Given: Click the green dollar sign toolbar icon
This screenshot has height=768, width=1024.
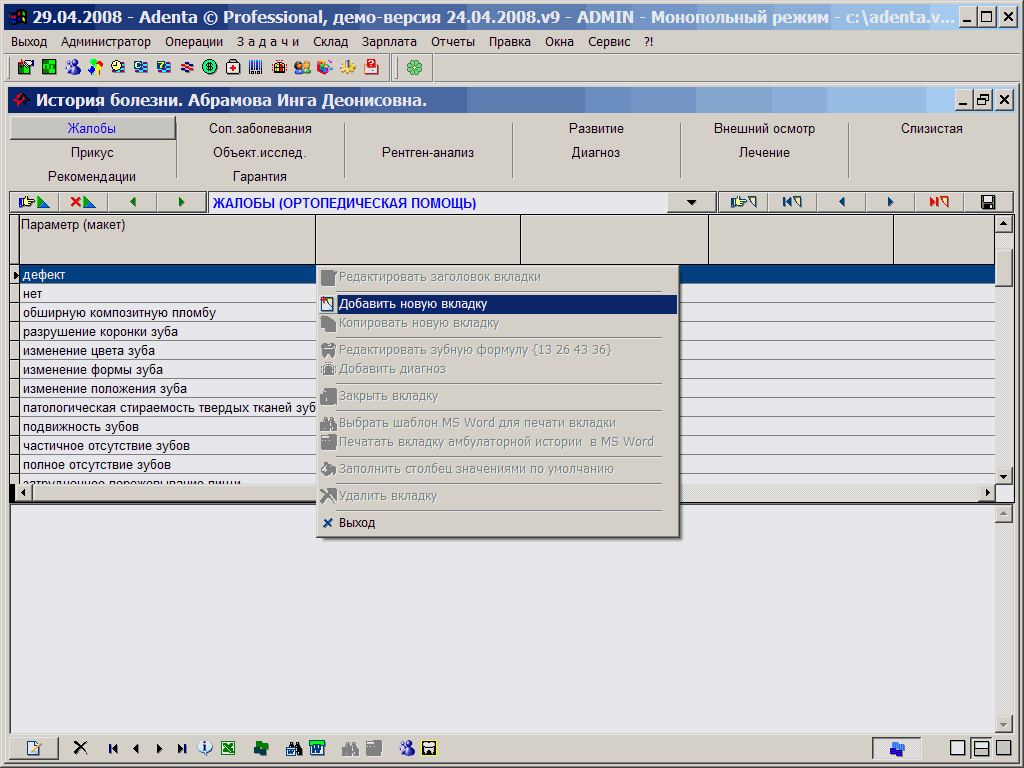Looking at the screenshot, I should pos(209,67).
